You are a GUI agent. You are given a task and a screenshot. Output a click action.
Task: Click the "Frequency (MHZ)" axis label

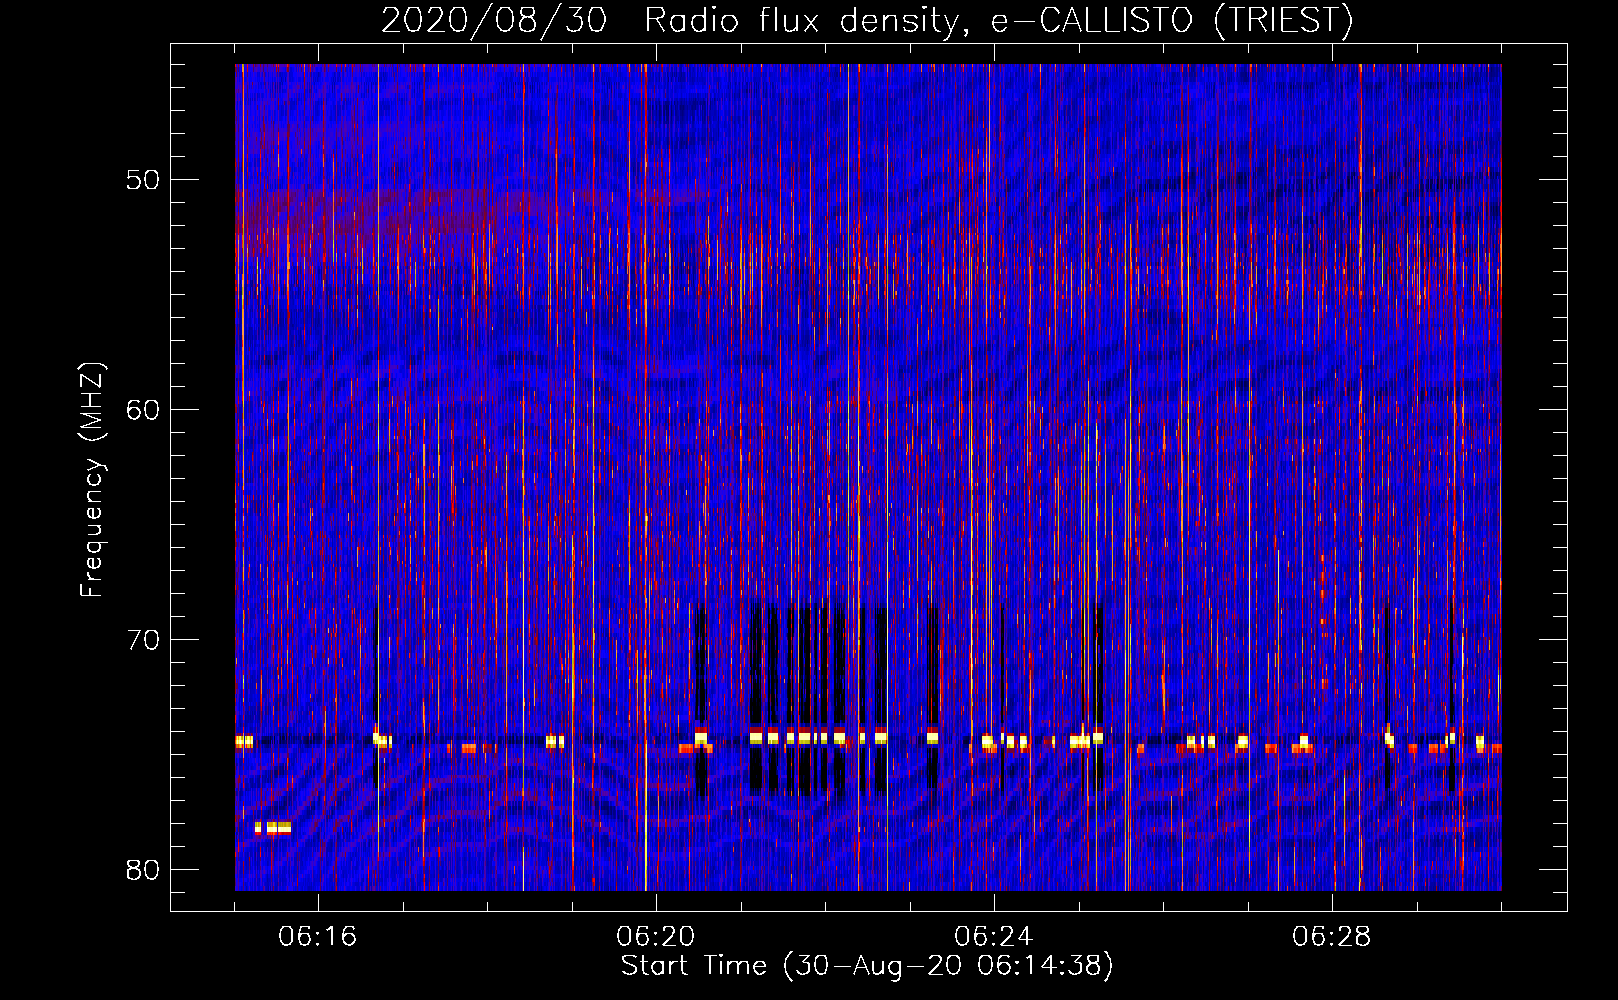coord(92,480)
